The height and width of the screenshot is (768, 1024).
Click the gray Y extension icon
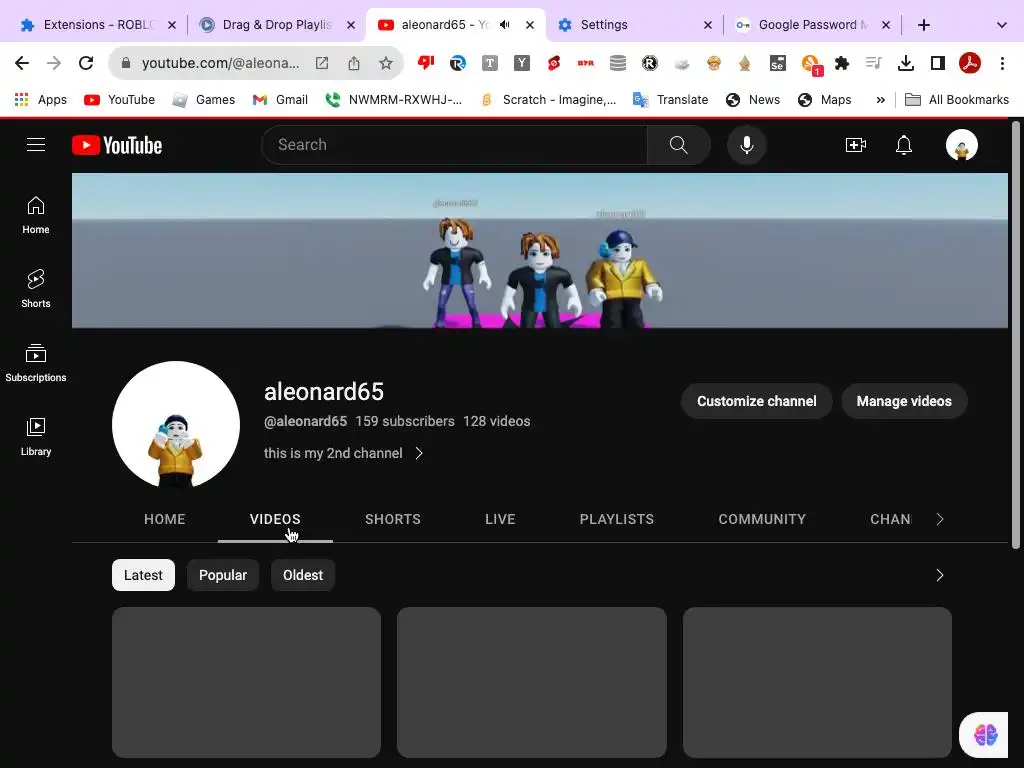click(x=522, y=63)
